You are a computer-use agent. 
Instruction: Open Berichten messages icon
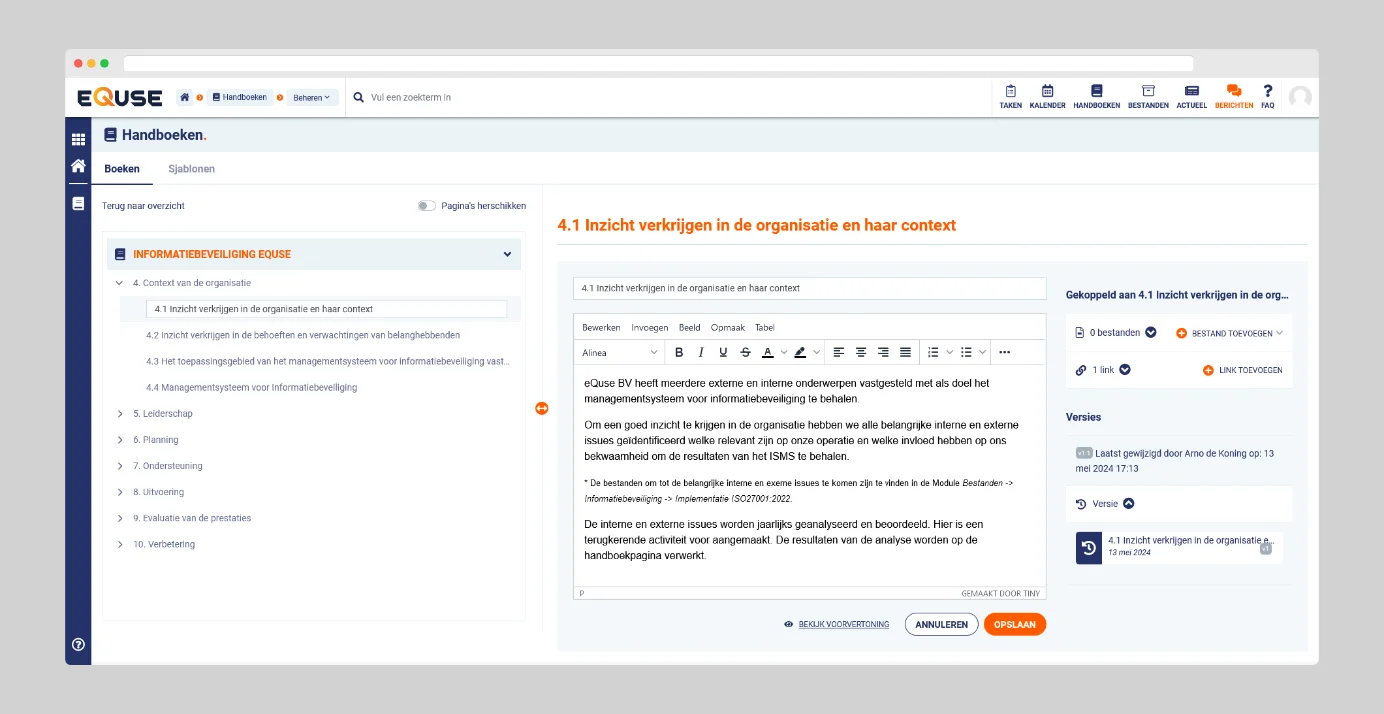[x=1233, y=96]
